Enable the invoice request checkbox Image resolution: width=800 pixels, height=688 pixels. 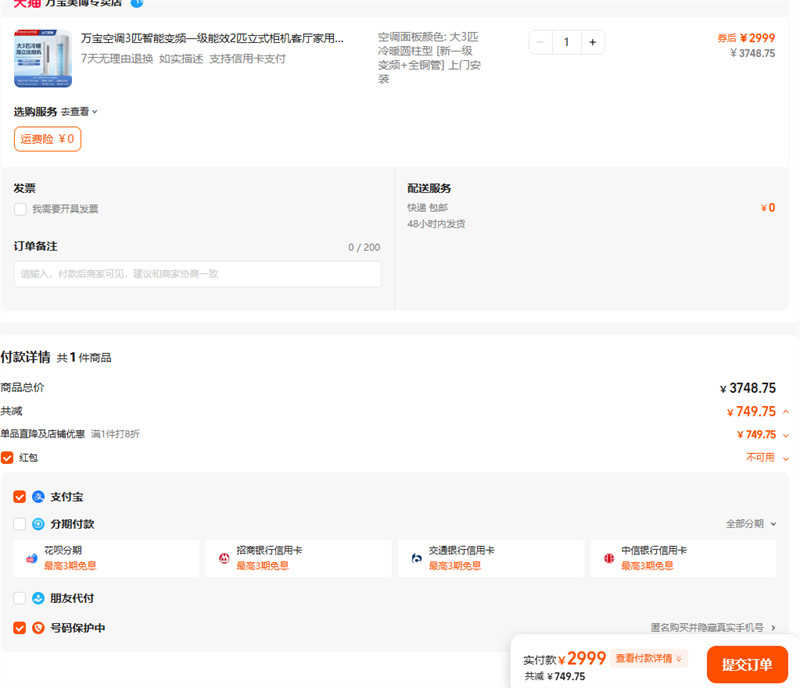tap(20, 209)
